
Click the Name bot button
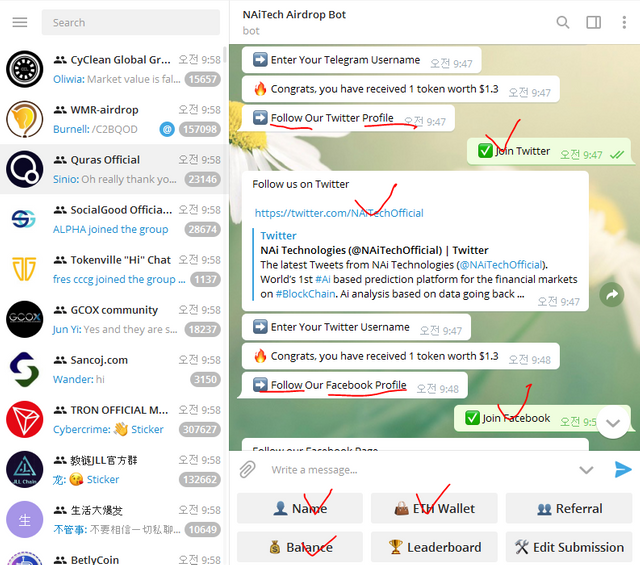[x=300, y=508]
